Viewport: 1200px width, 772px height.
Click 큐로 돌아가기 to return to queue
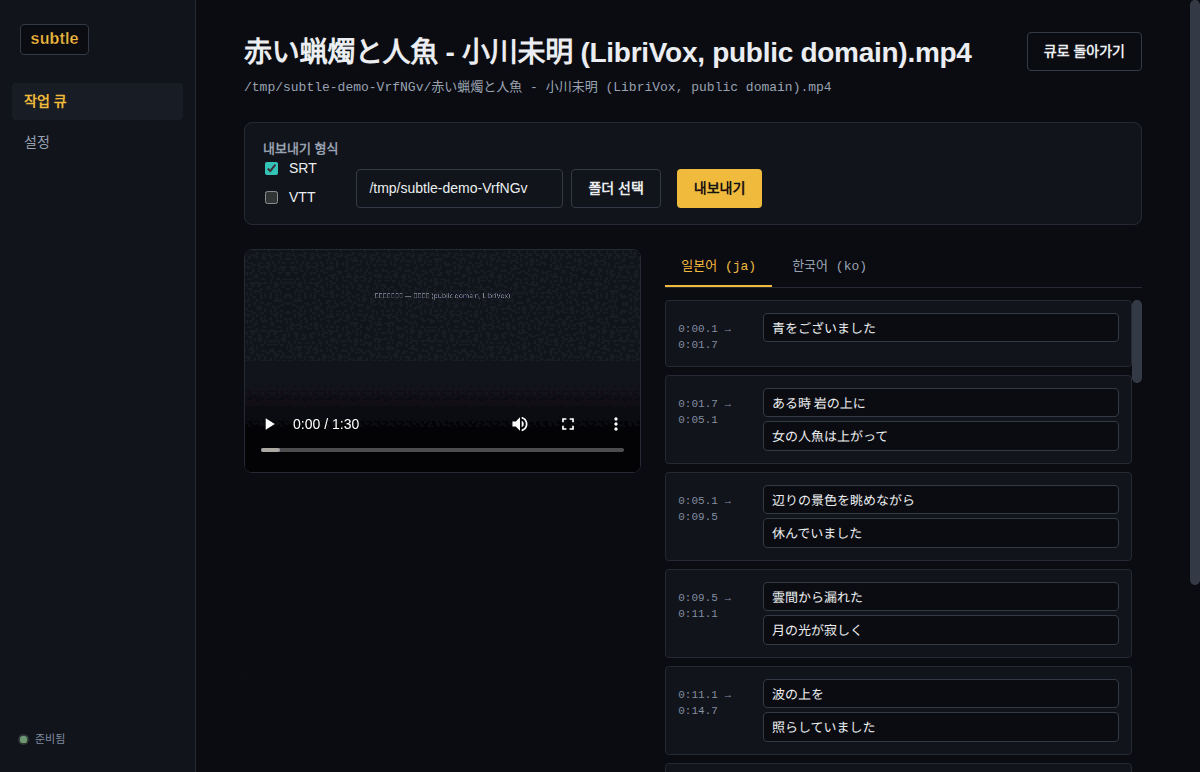point(1084,52)
